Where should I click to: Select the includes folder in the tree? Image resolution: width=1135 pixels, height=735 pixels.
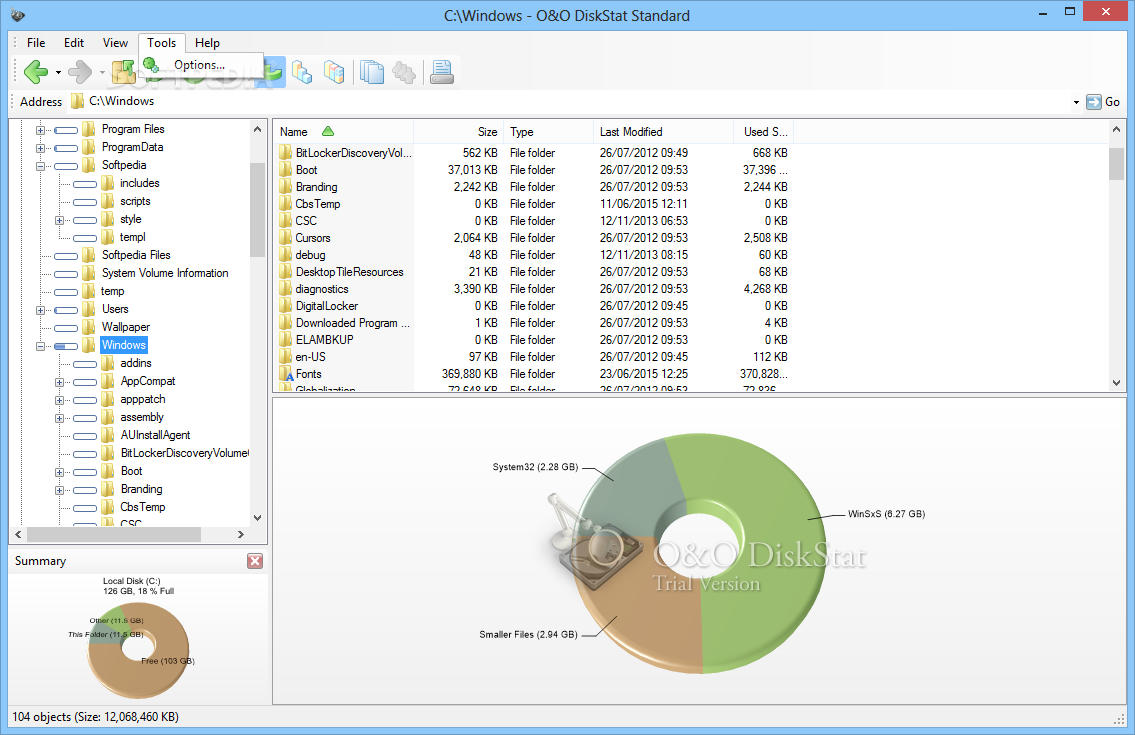tap(140, 183)
